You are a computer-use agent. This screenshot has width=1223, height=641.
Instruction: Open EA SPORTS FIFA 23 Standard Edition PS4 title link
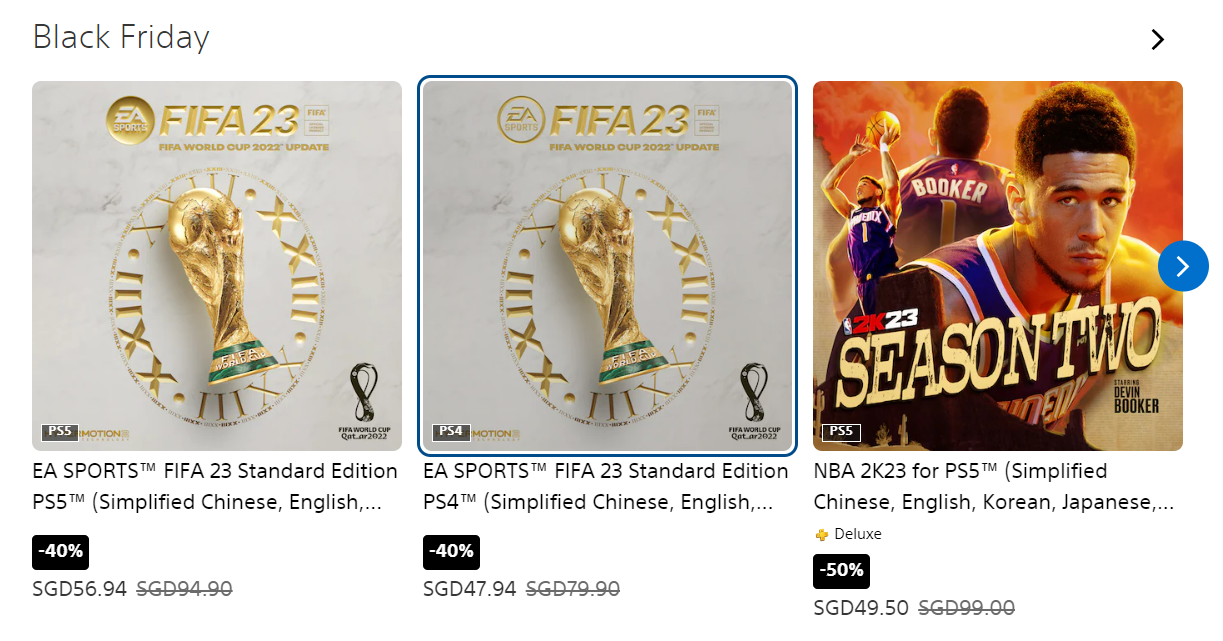pyautogui.click(x=606, y=486)
